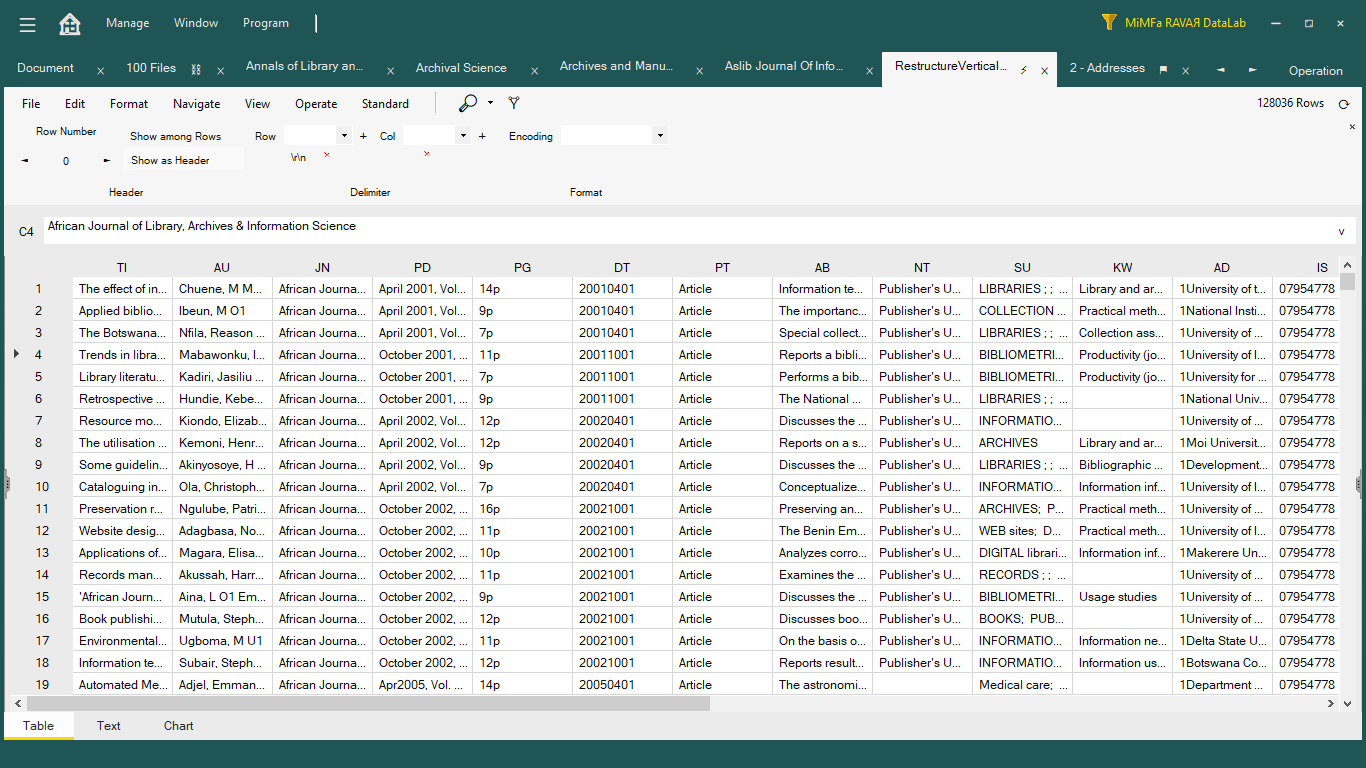Expand the cell content bar chevron
The height and width of the screenshot is (768, 1366).
click(x=1341, y=232)
